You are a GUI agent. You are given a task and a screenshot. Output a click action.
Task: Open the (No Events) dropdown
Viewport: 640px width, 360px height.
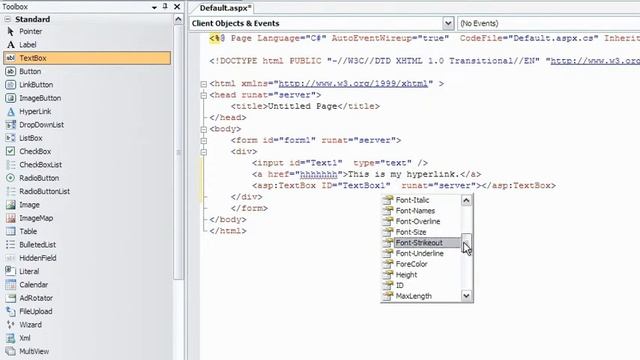[549, 23]
